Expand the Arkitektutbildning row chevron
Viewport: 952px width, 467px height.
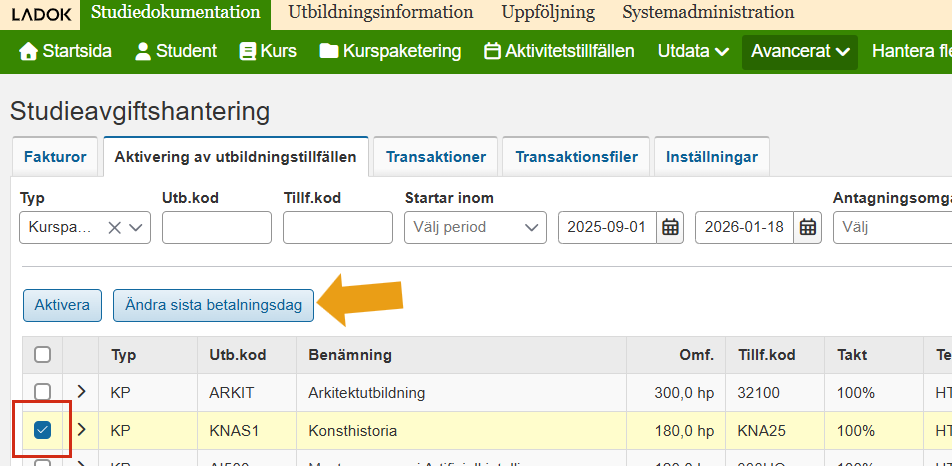[x=81, y=392]
